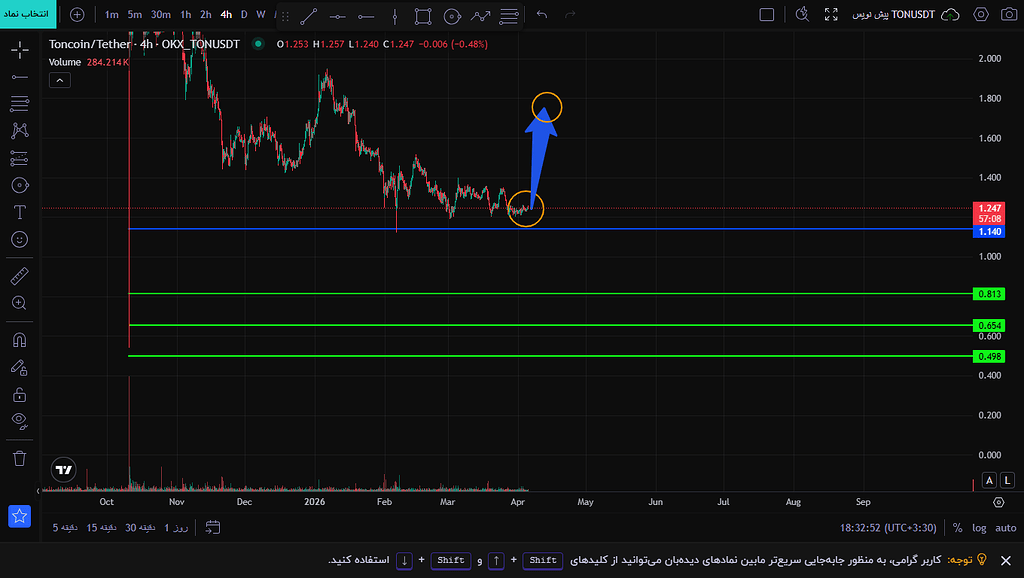Switch to 1h timeframe
Image resolution: width=1024 pixels, height=578 pixels.
[x=185, y=14]
